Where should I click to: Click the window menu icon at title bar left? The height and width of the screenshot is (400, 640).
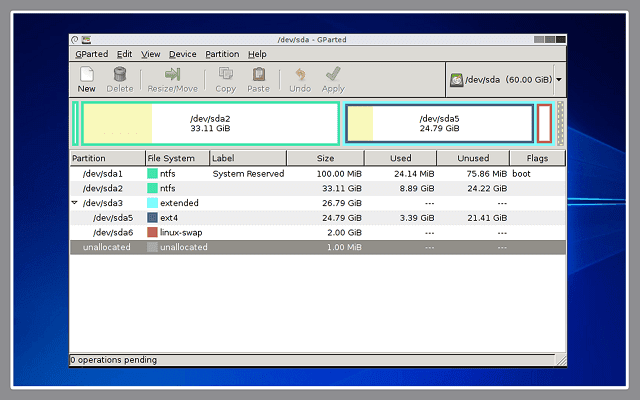pyautogui.click(x=75, y=40)
